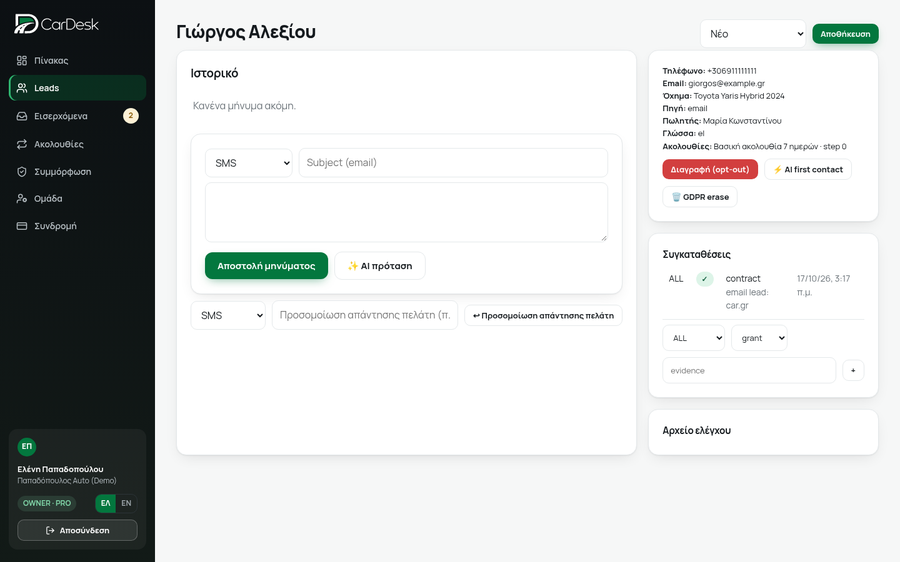Click the ΕΠ user avatar
The image size is (900, 562).
27,446
